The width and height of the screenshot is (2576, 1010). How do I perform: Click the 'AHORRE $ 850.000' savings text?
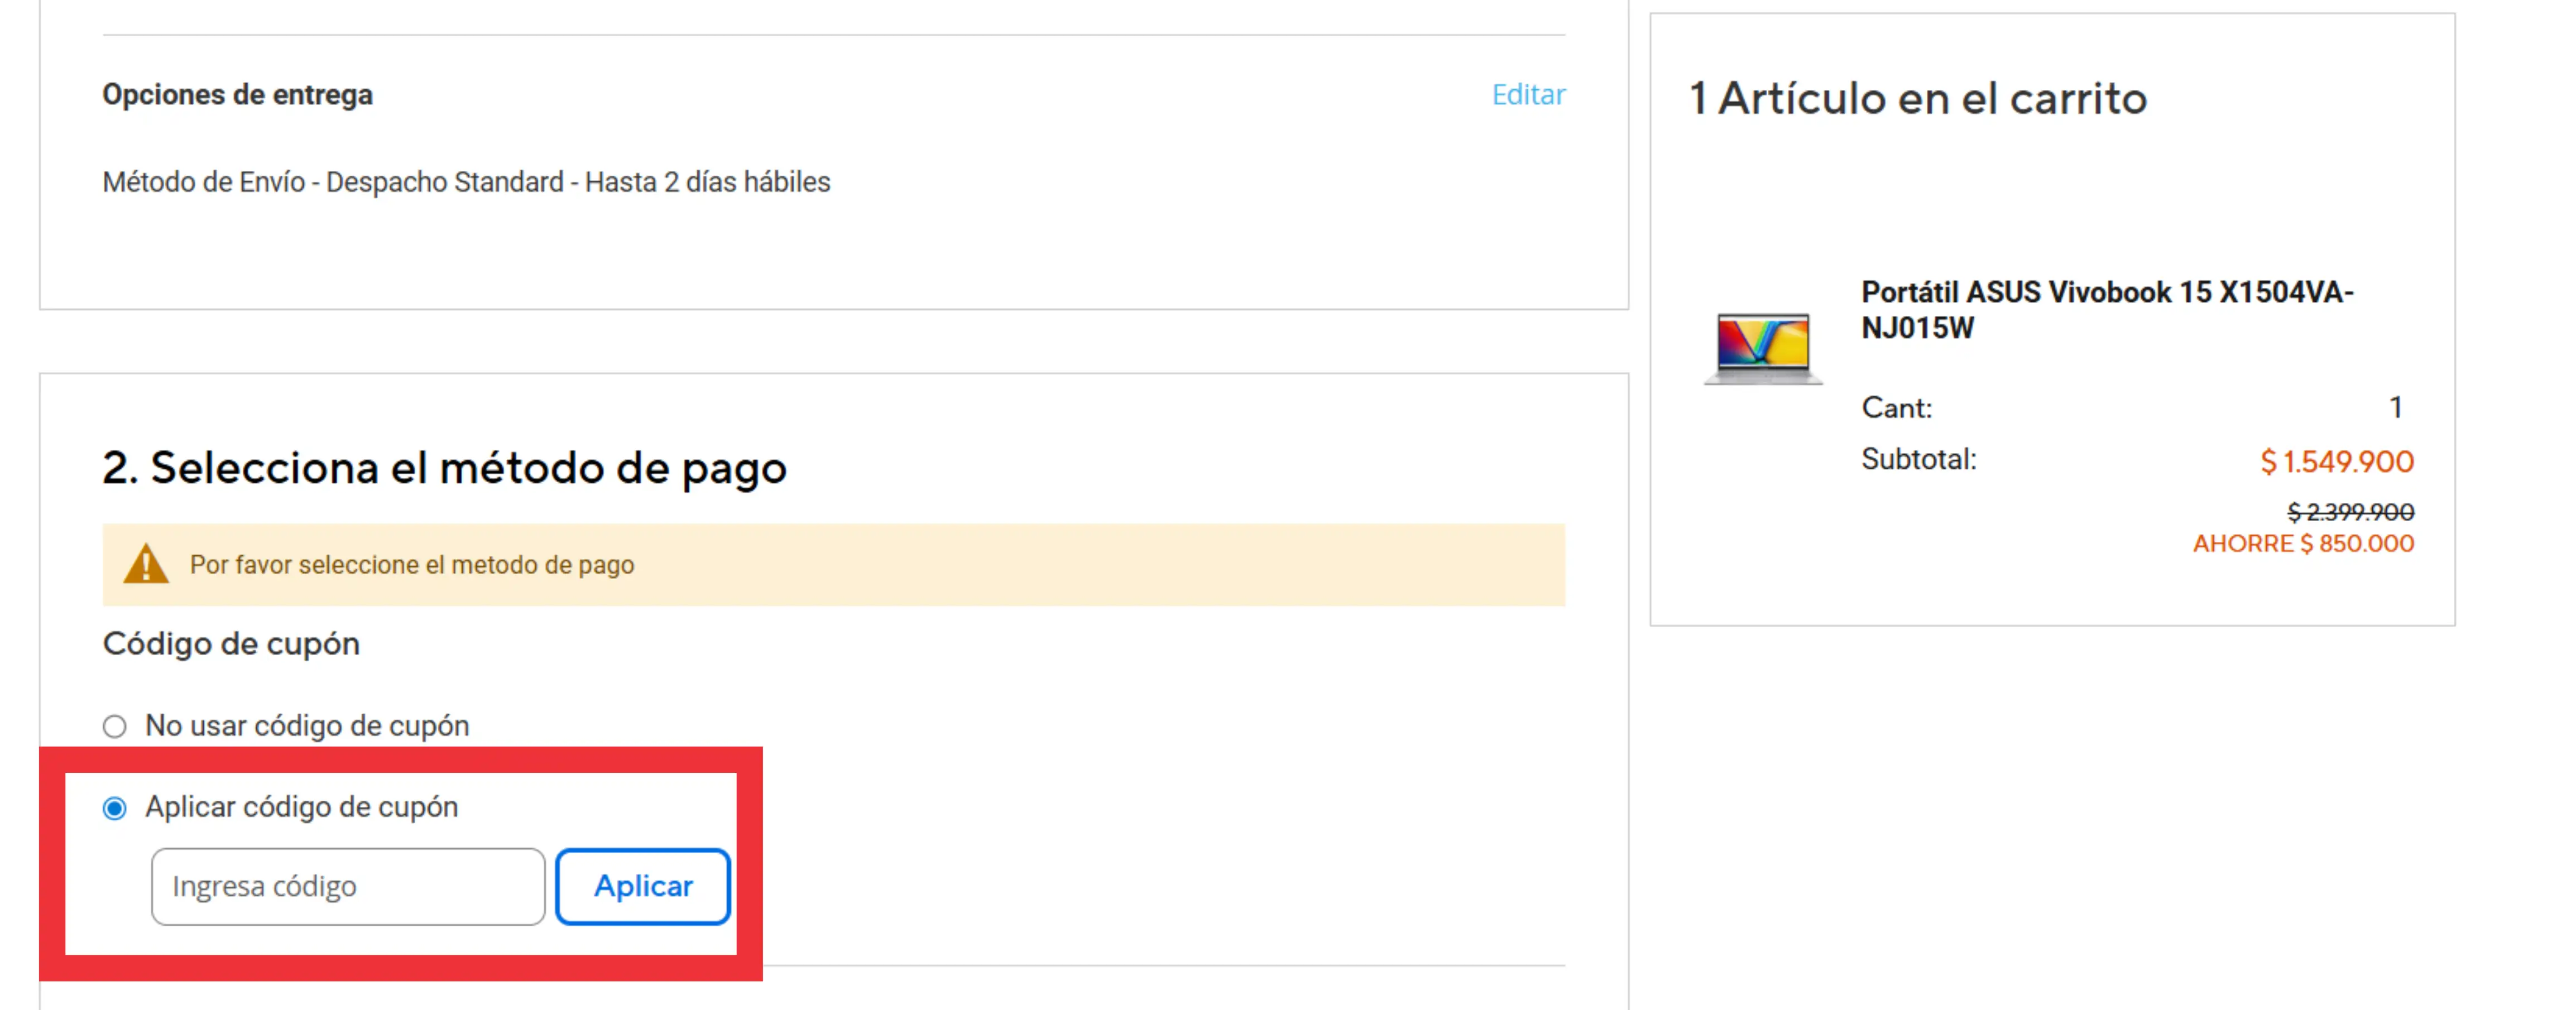(2303, 544)
